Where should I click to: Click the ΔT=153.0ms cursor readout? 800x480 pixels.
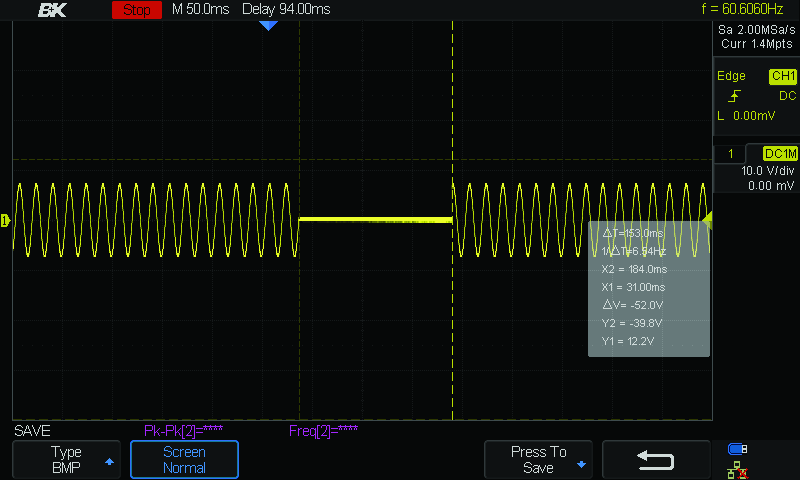coord(633,233)
